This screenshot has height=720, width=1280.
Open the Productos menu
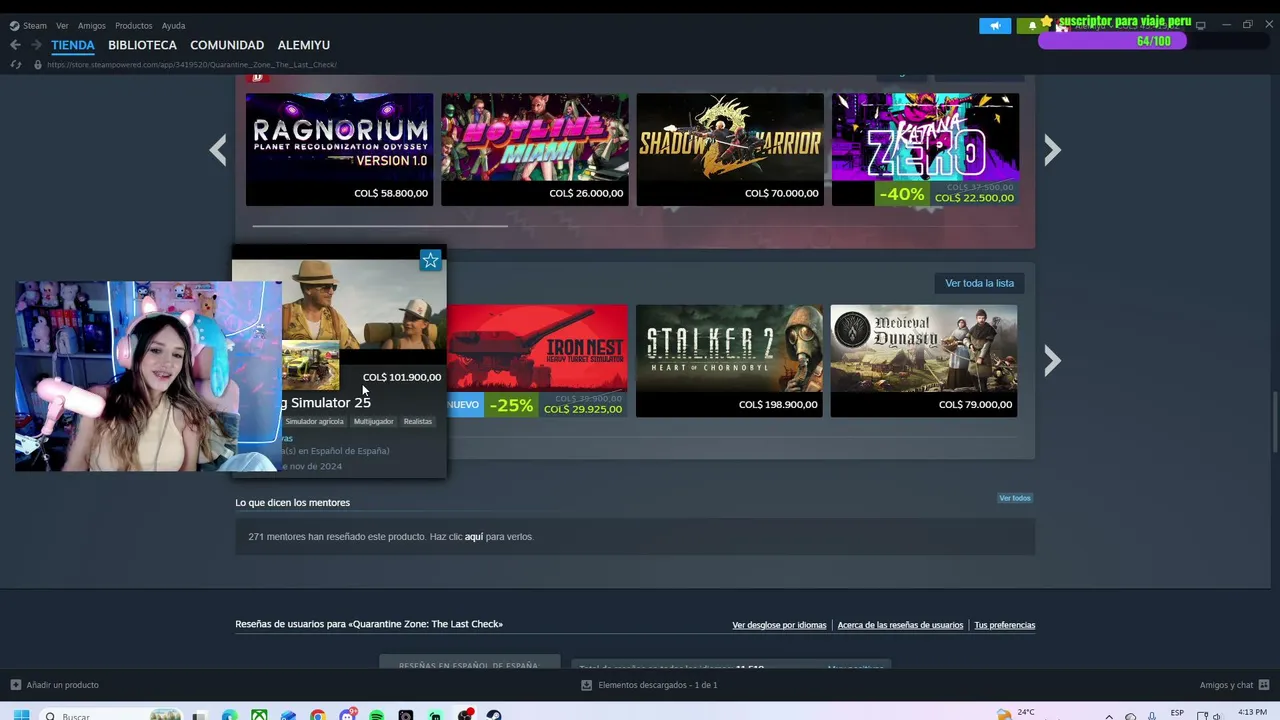(x=134, y=26)
